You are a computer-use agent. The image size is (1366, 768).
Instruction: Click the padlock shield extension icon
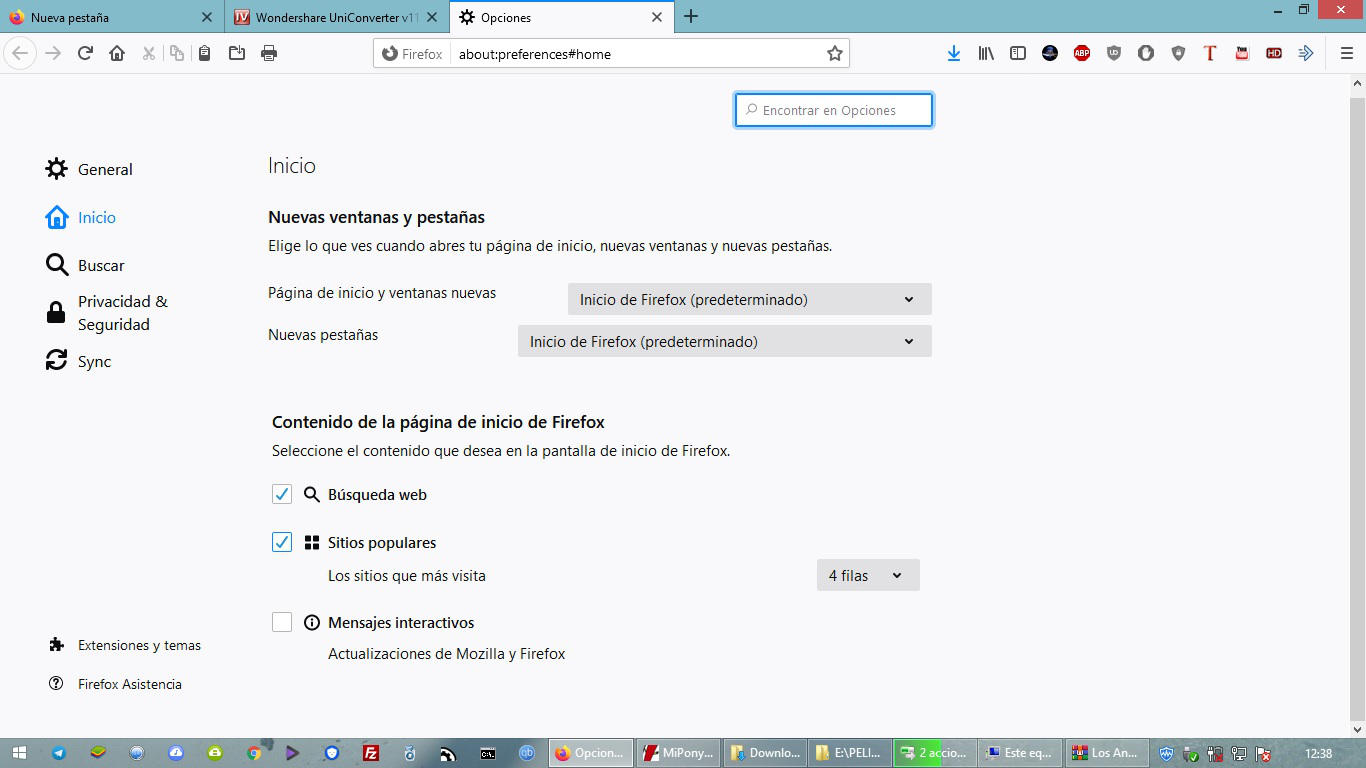1178,53
